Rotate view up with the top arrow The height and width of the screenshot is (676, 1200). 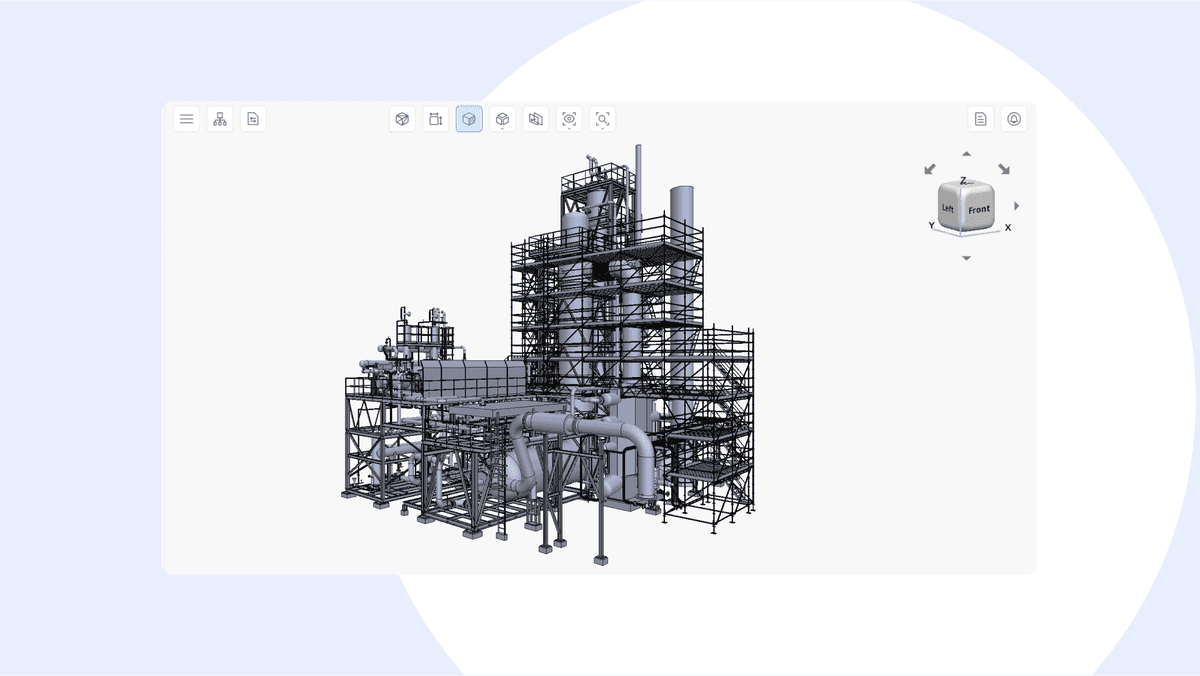pyautogui.click(x=966, y=154)
